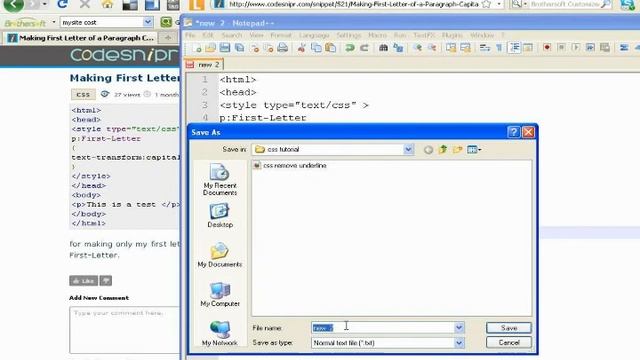Click the Paste icon in Notepad++ toolbar

(x=331, y=48)
